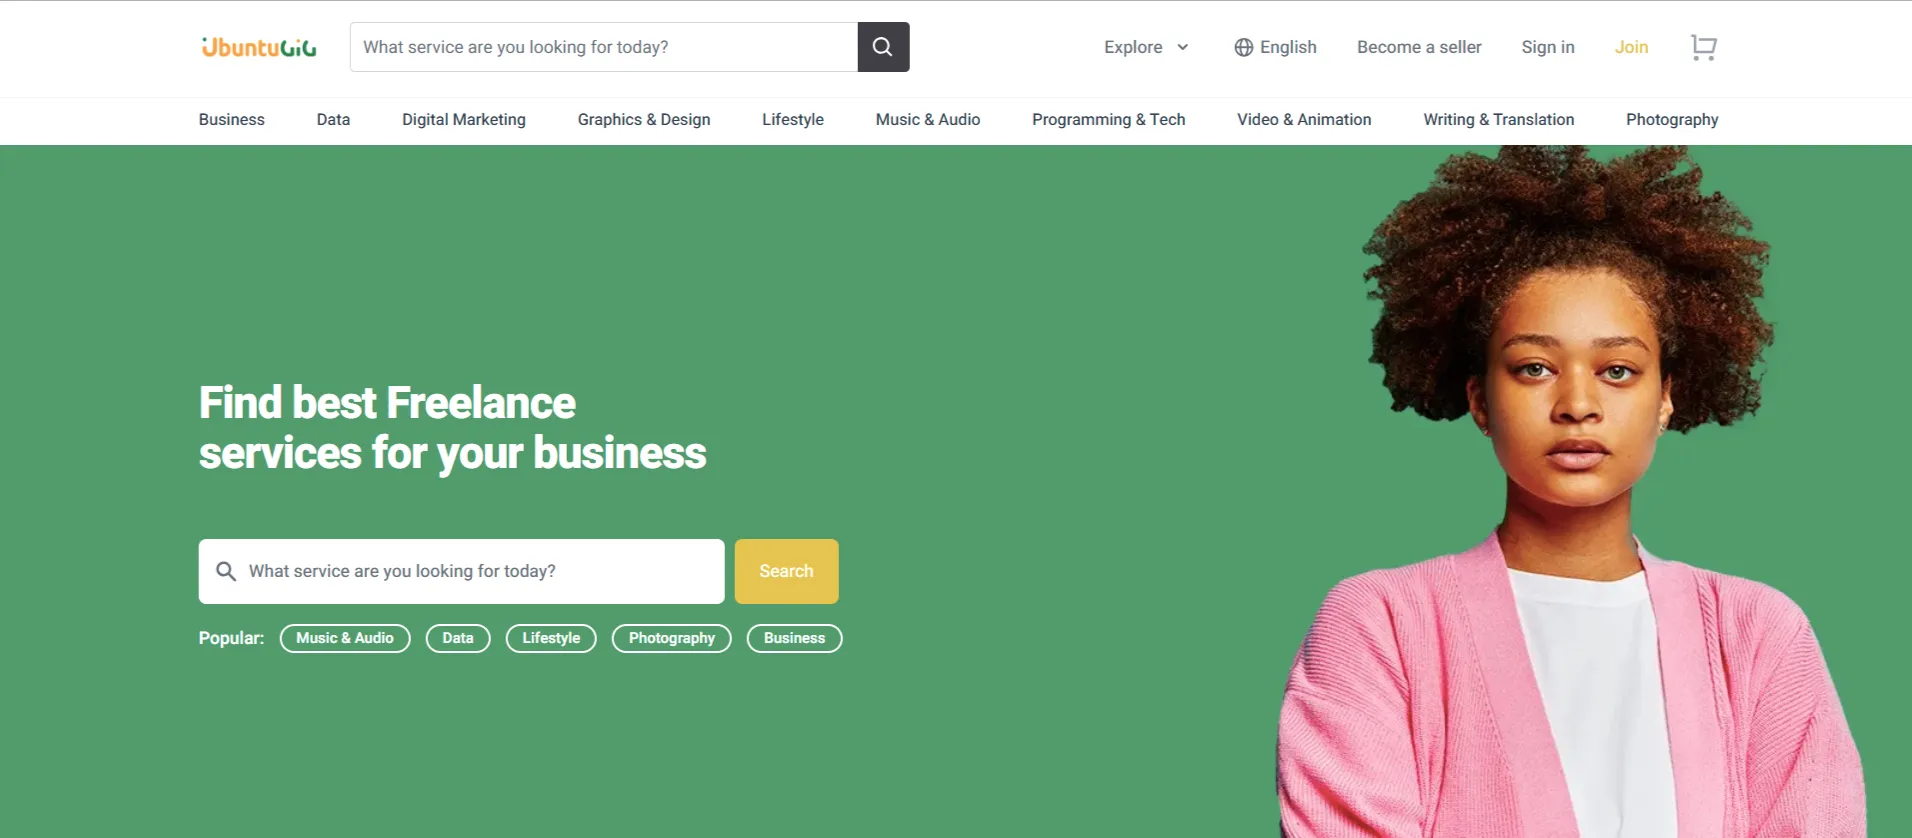Screen dimensions: 1912x838
Task: Click the magnifier icon in hero search box
Action: coord(226,571)
